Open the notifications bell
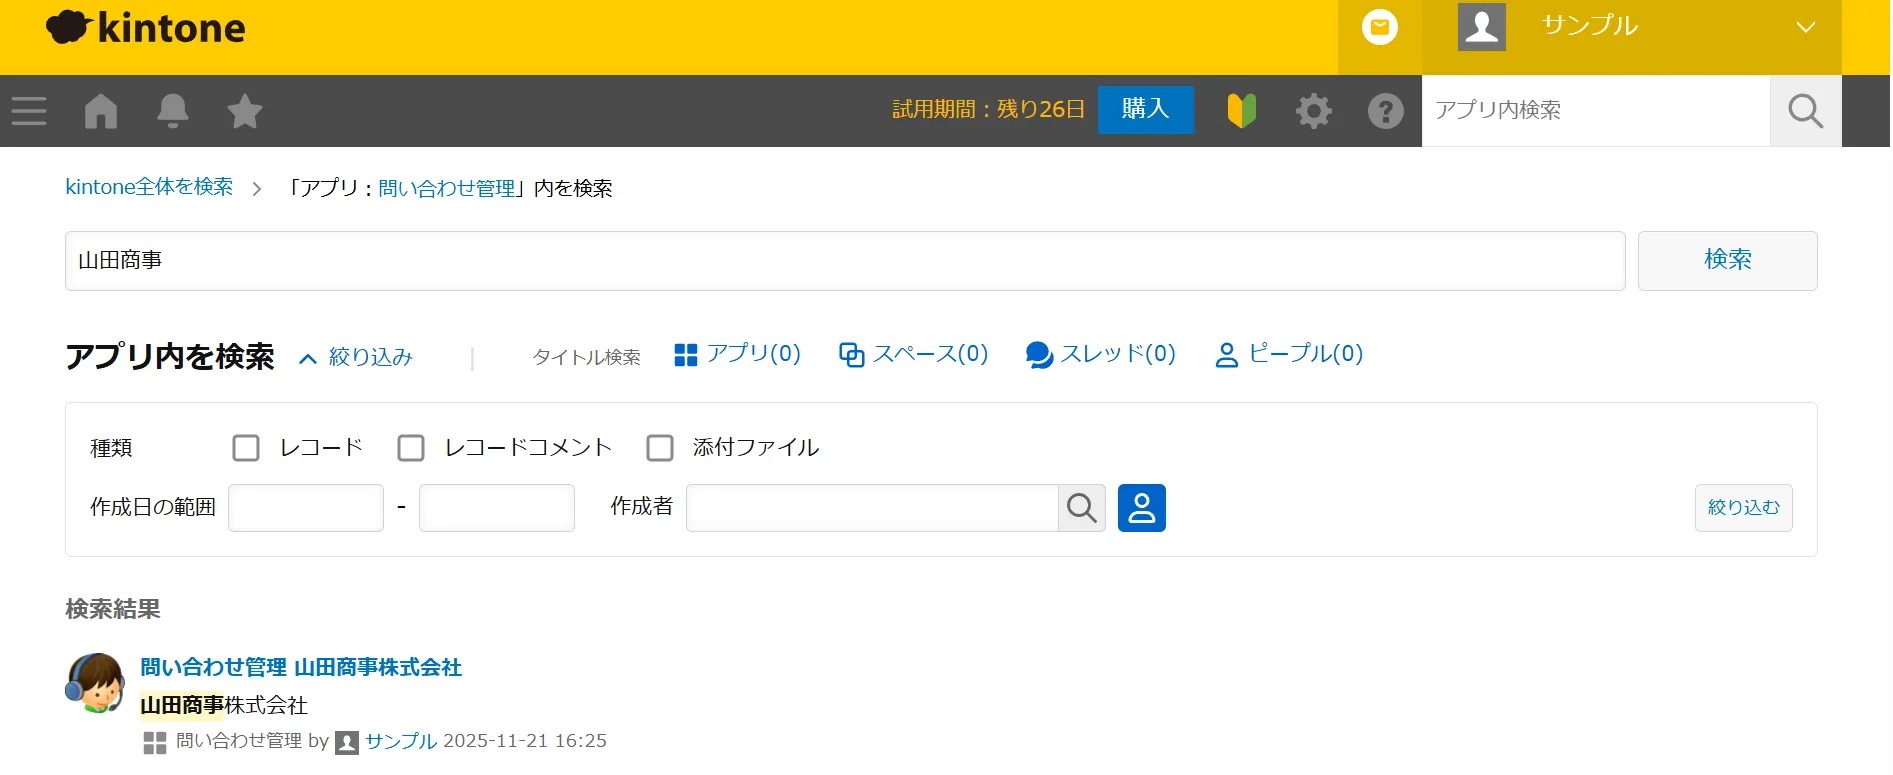This screenshot has height=775, width=1893. pyautogui.click(x=173, y=111)
